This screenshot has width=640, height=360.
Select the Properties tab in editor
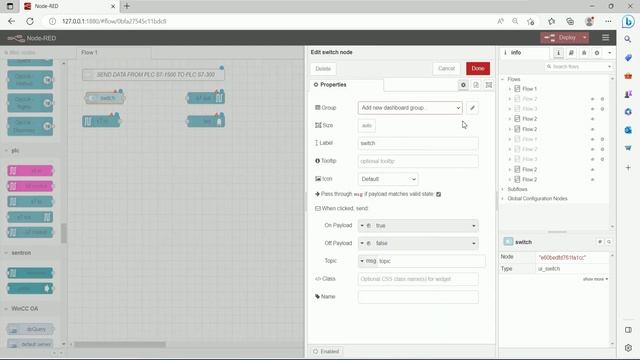tap(346, 85)
